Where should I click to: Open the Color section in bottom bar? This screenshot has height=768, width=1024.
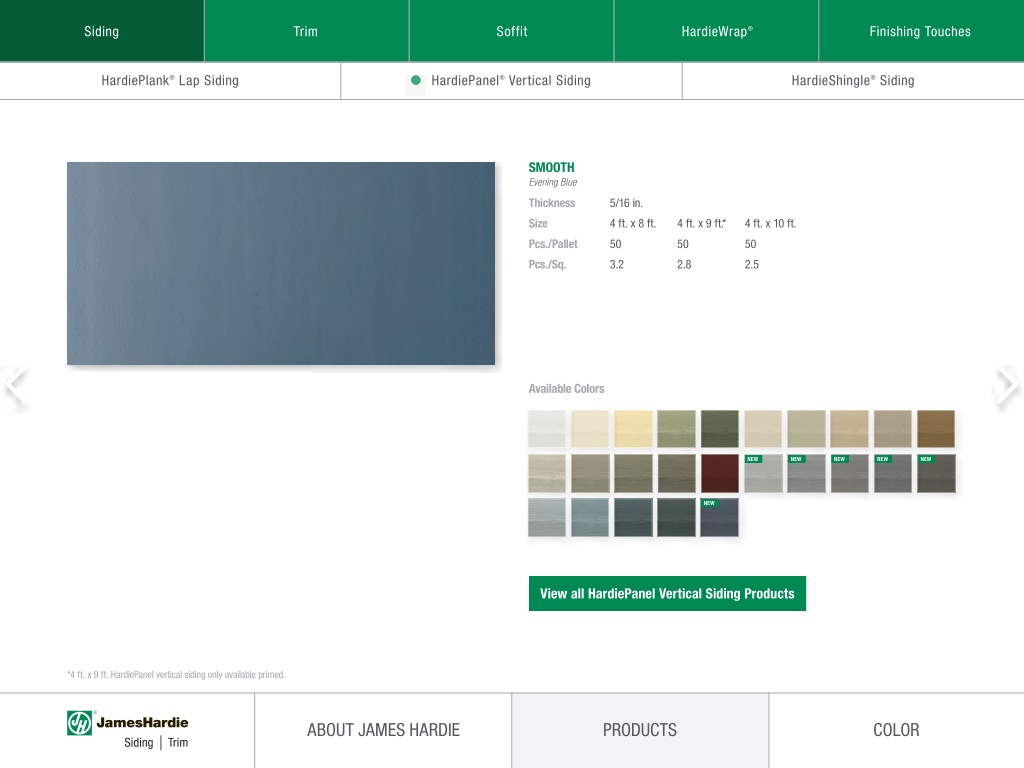[x=897, y=730]
